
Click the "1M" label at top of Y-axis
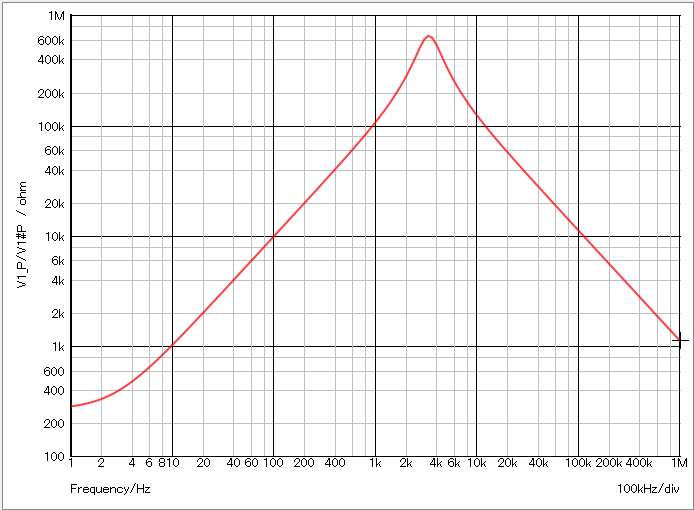pos(57,16)
